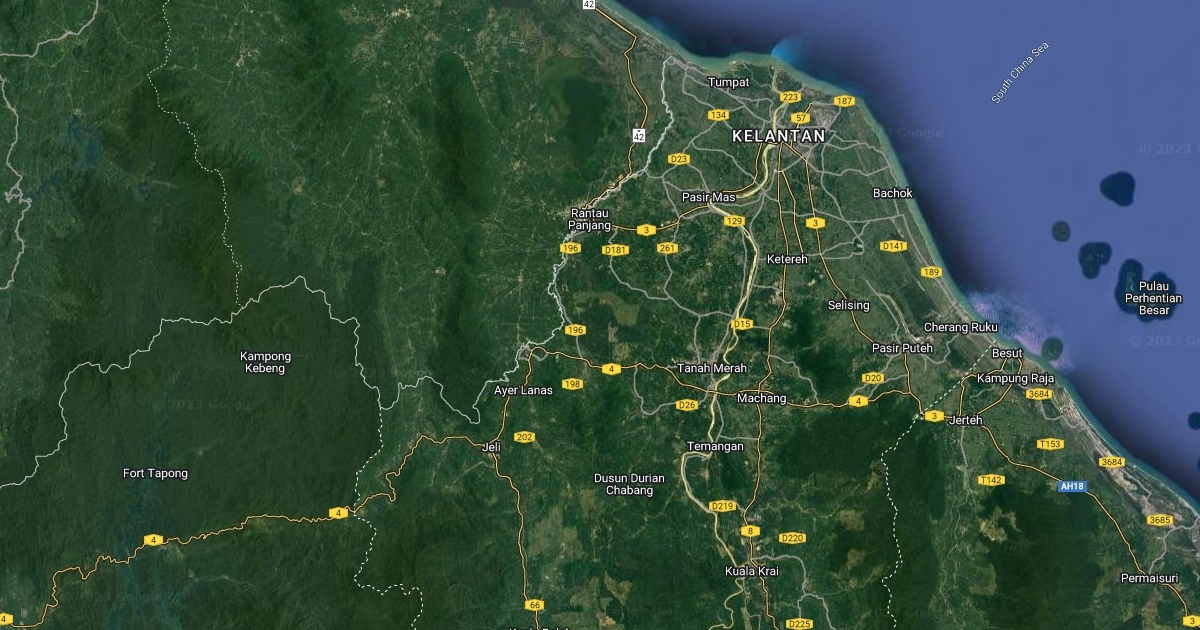
Task: Click the Pasir Mas label
Action: (708, 197)
